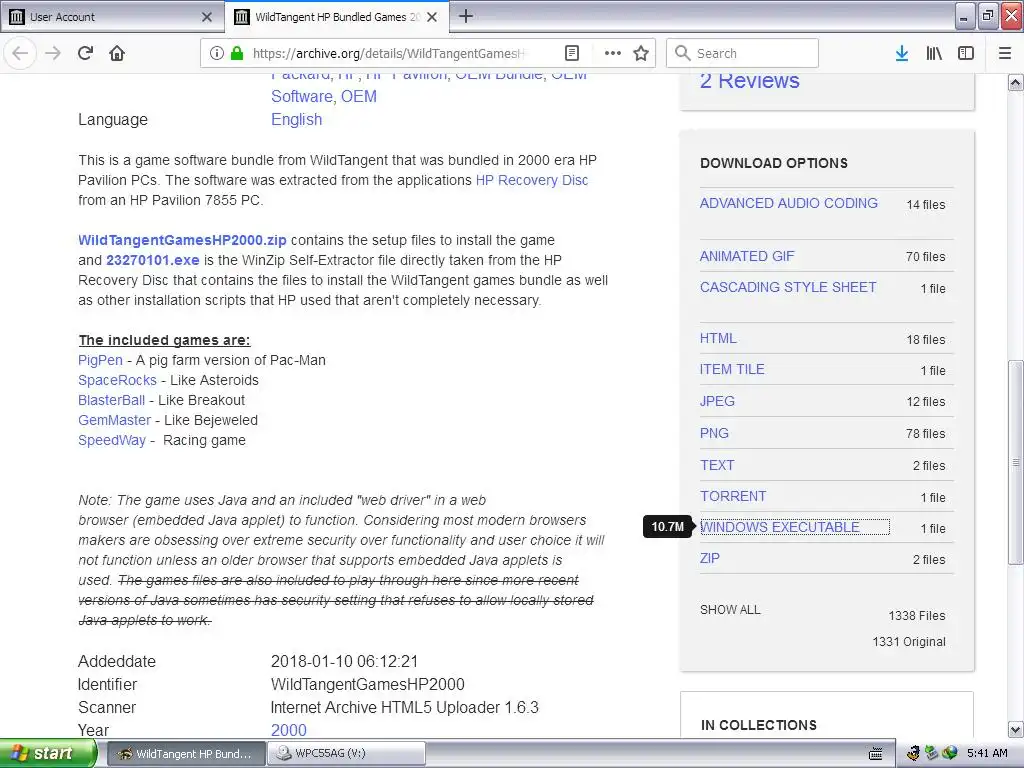Open a new browser tab
The image size is (1024, 768).
(x=466, y=16)
